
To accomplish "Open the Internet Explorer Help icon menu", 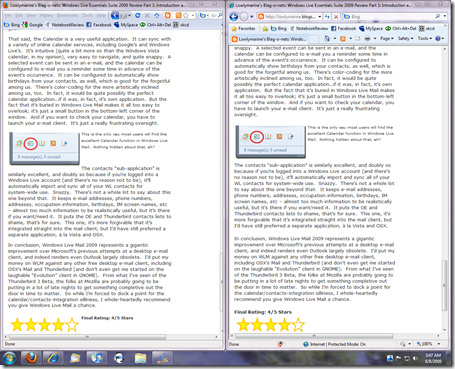I will (x=439, y=39).
